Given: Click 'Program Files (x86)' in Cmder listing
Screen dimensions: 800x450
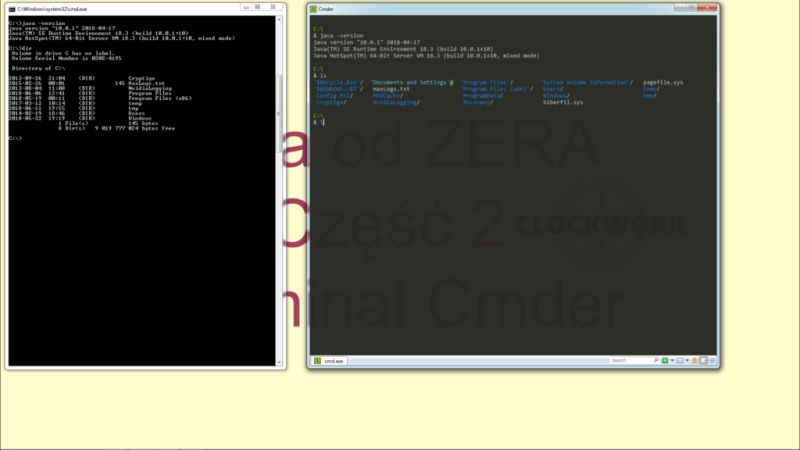Looking at the screenshot, I should [497, 89].
